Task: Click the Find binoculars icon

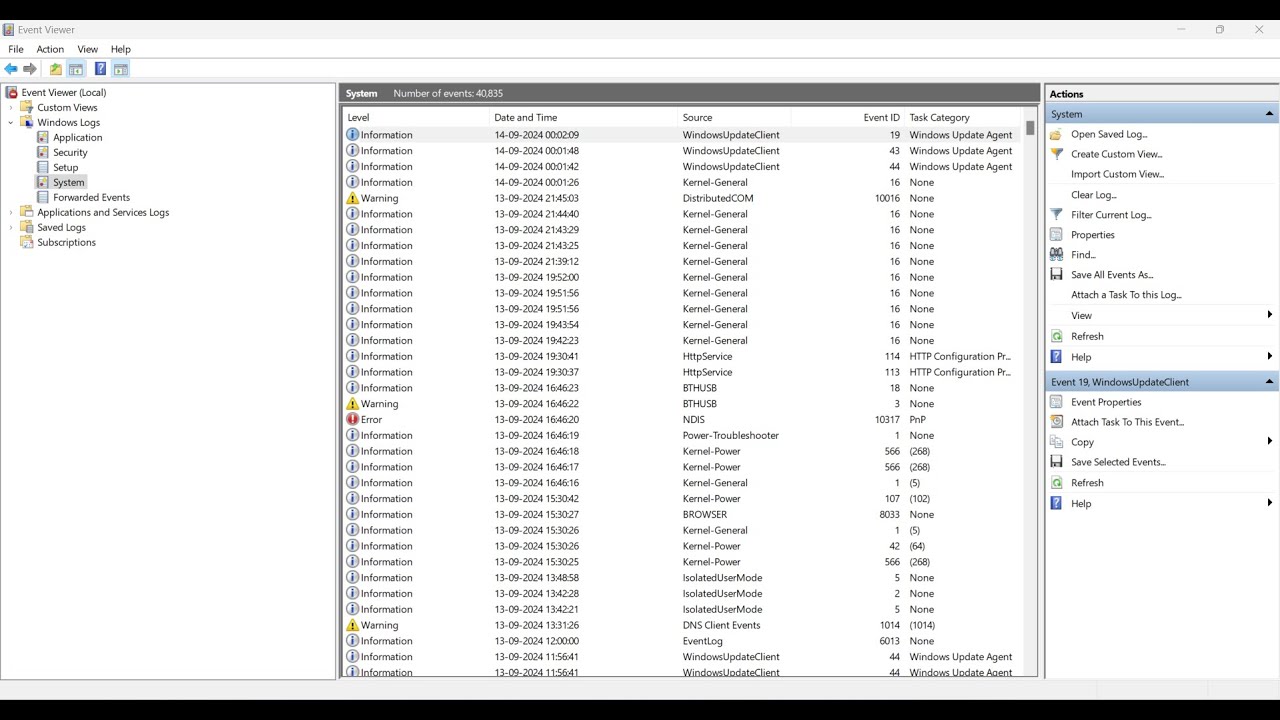Action: click(x=1056, y=254)
